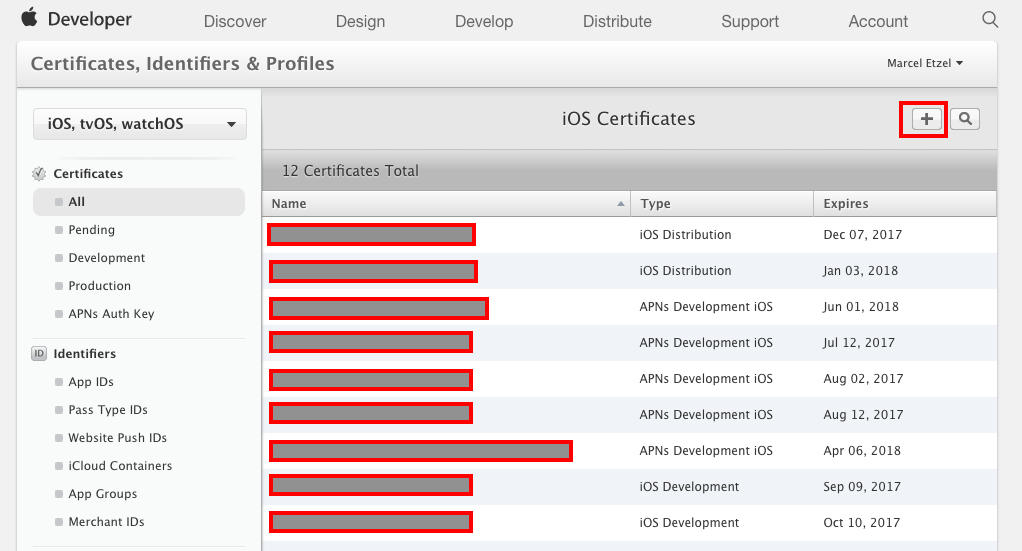Image resolution: width=1022 pixels, height=551 pixels.
Task: Add a new certificate with plus button
Action: [926, 119]
